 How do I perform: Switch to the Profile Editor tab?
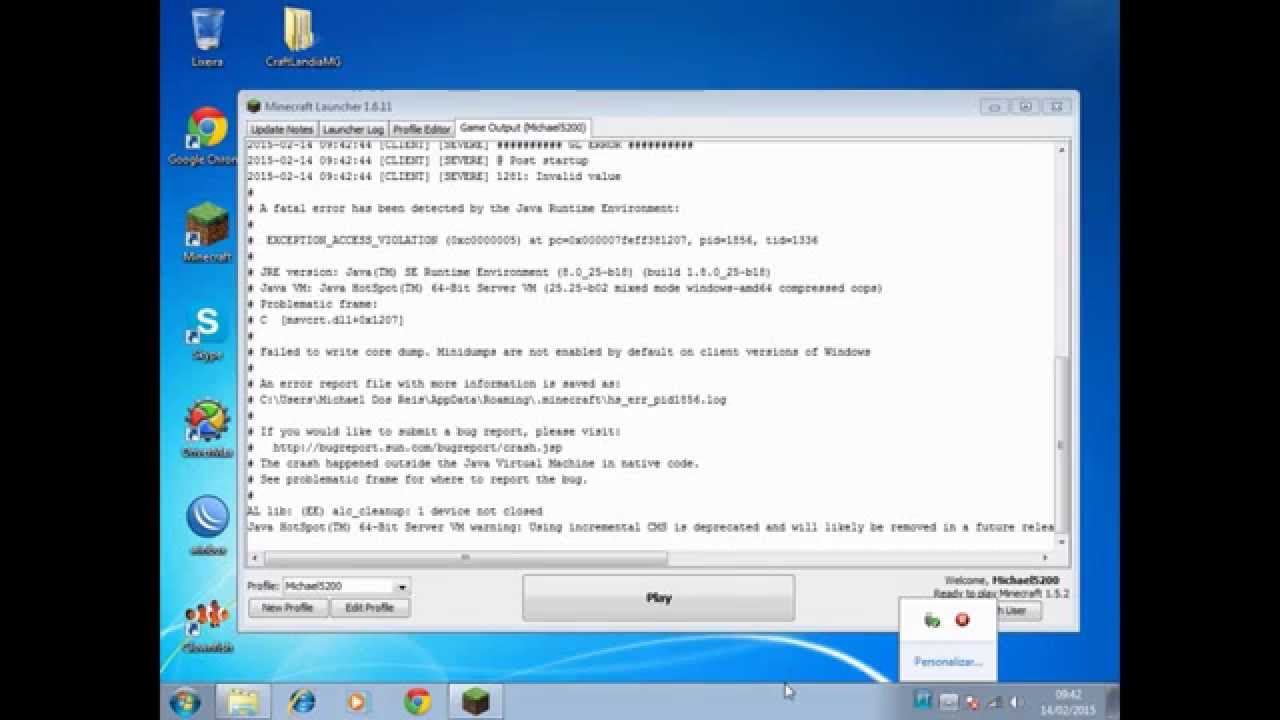pos(421,129)
